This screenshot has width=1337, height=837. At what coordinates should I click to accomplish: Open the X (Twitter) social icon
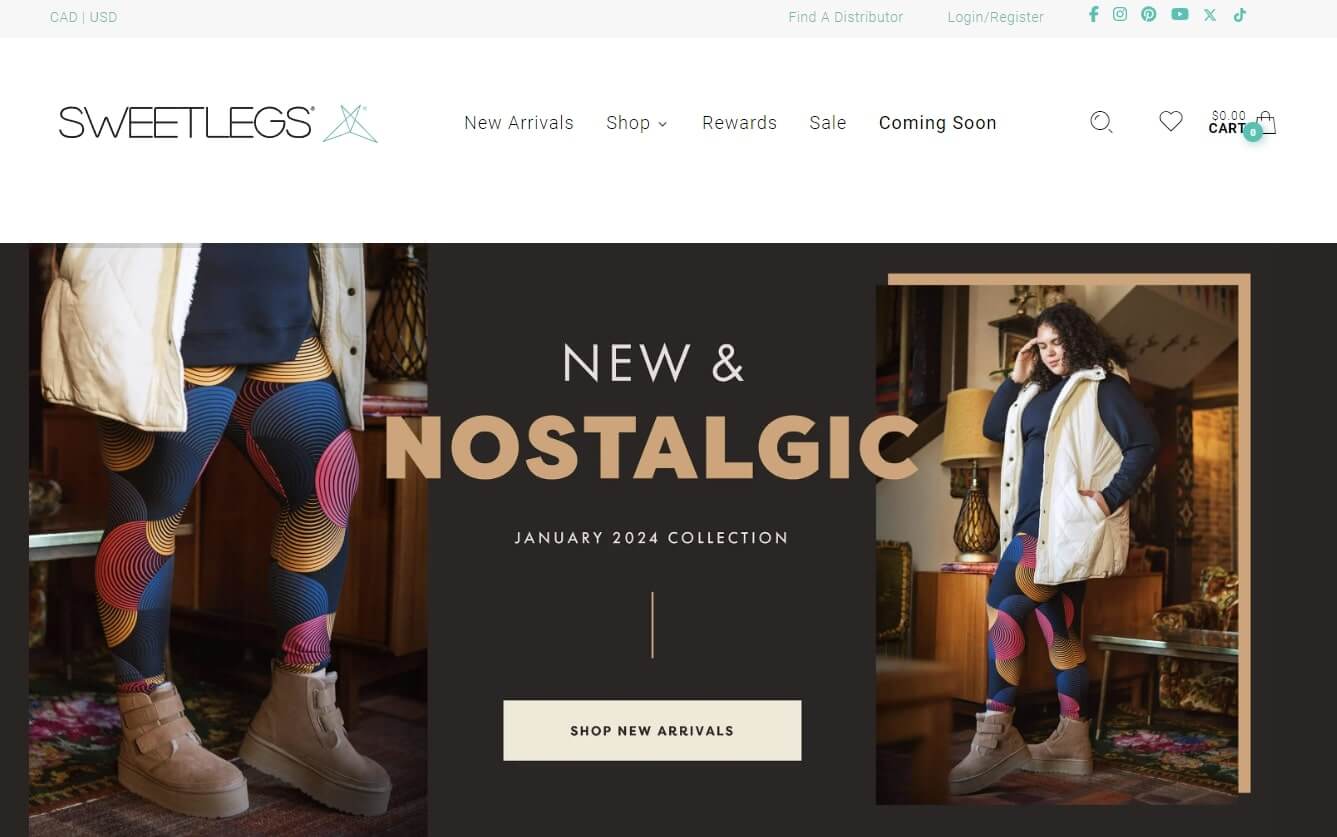pyautogui.click(x=1210, y=15)
